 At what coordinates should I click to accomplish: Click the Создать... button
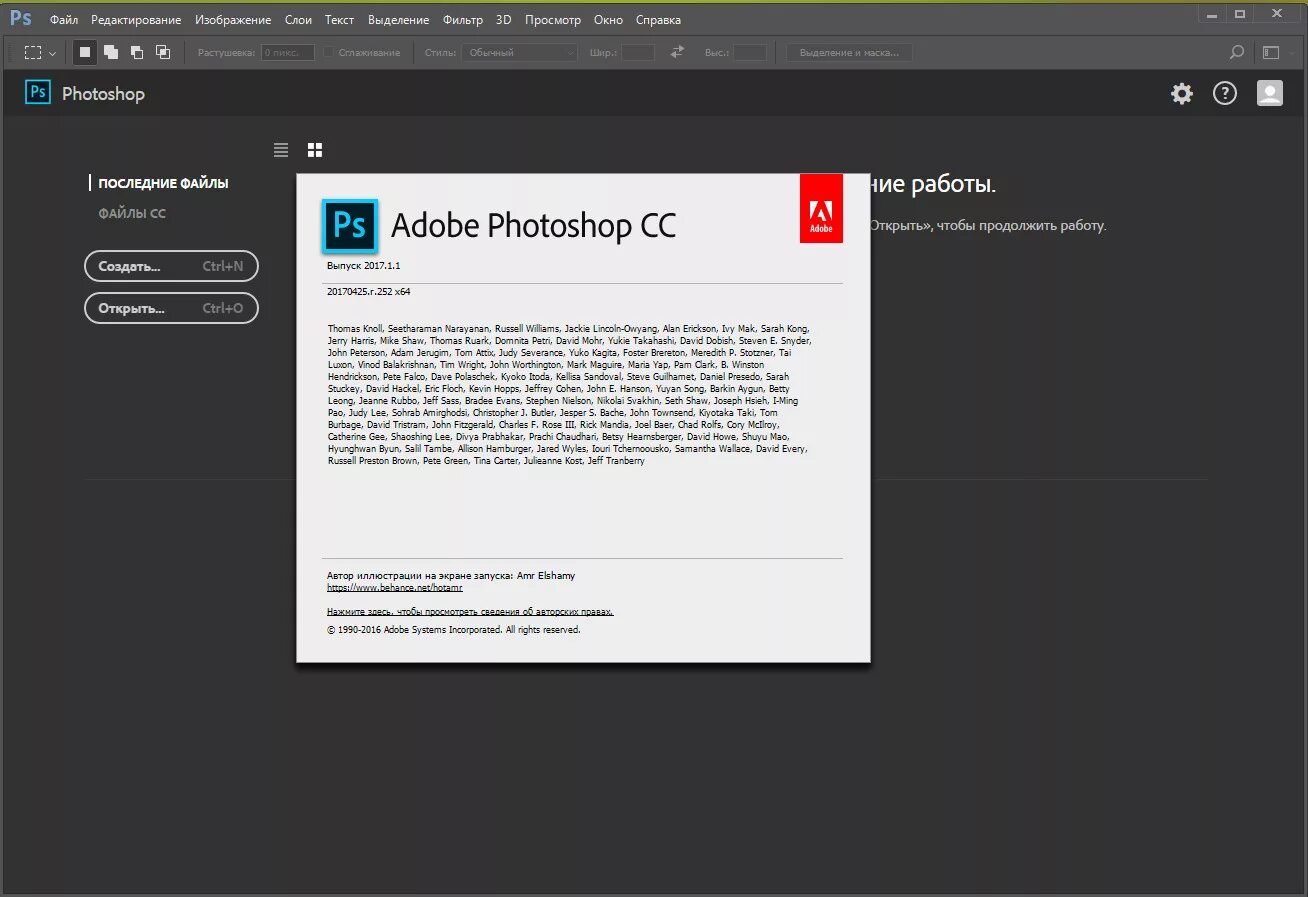(171, 266)
